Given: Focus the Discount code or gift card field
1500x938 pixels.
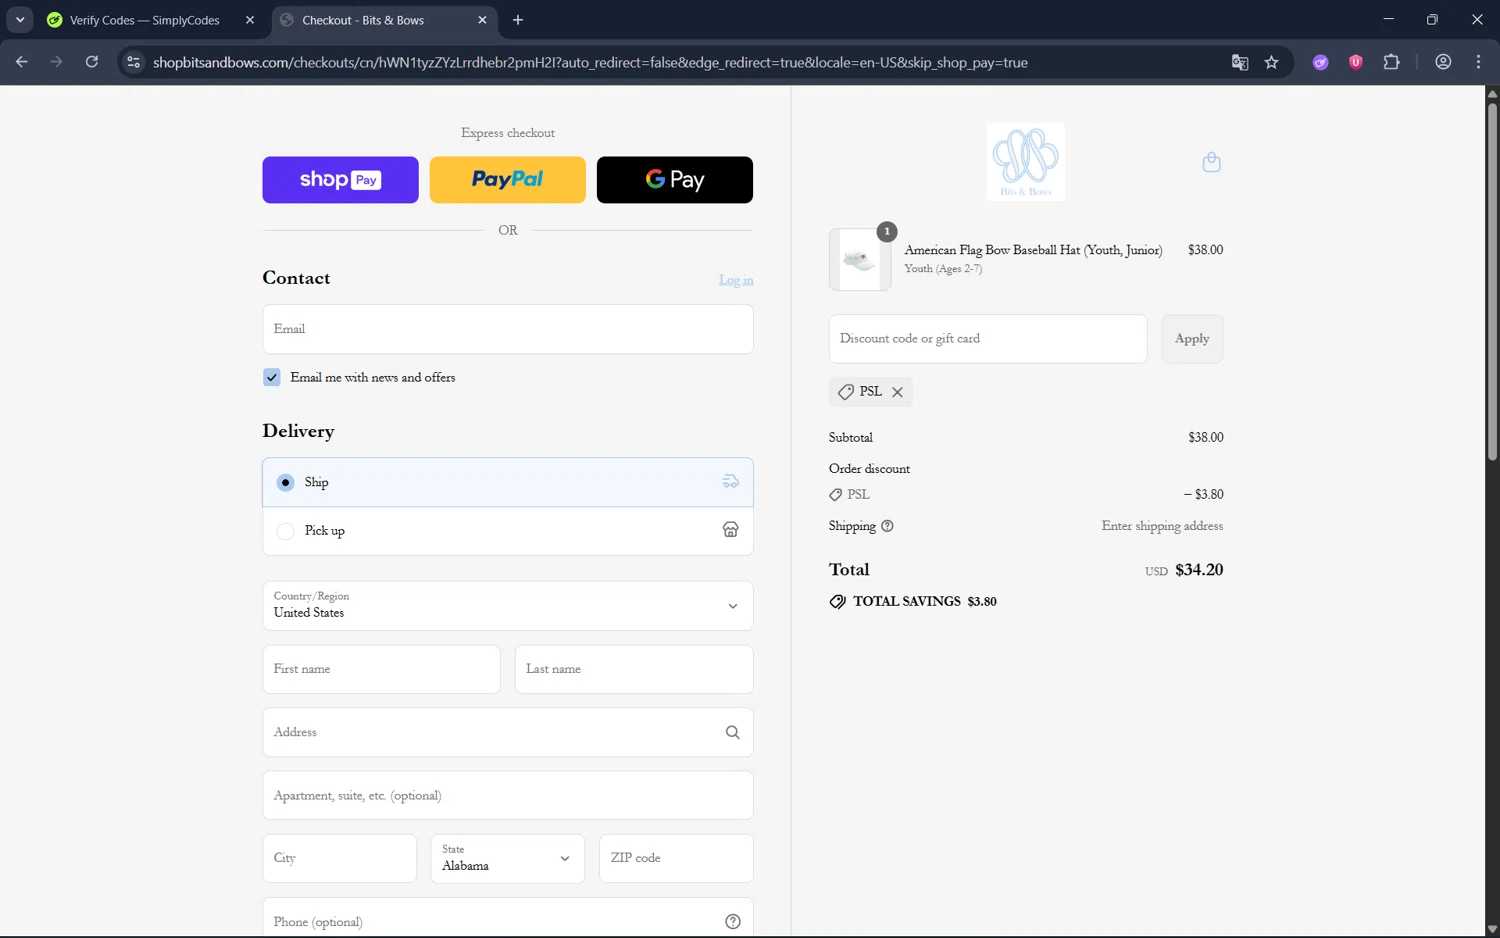Looking at the screenshot, I should (987, 339).
